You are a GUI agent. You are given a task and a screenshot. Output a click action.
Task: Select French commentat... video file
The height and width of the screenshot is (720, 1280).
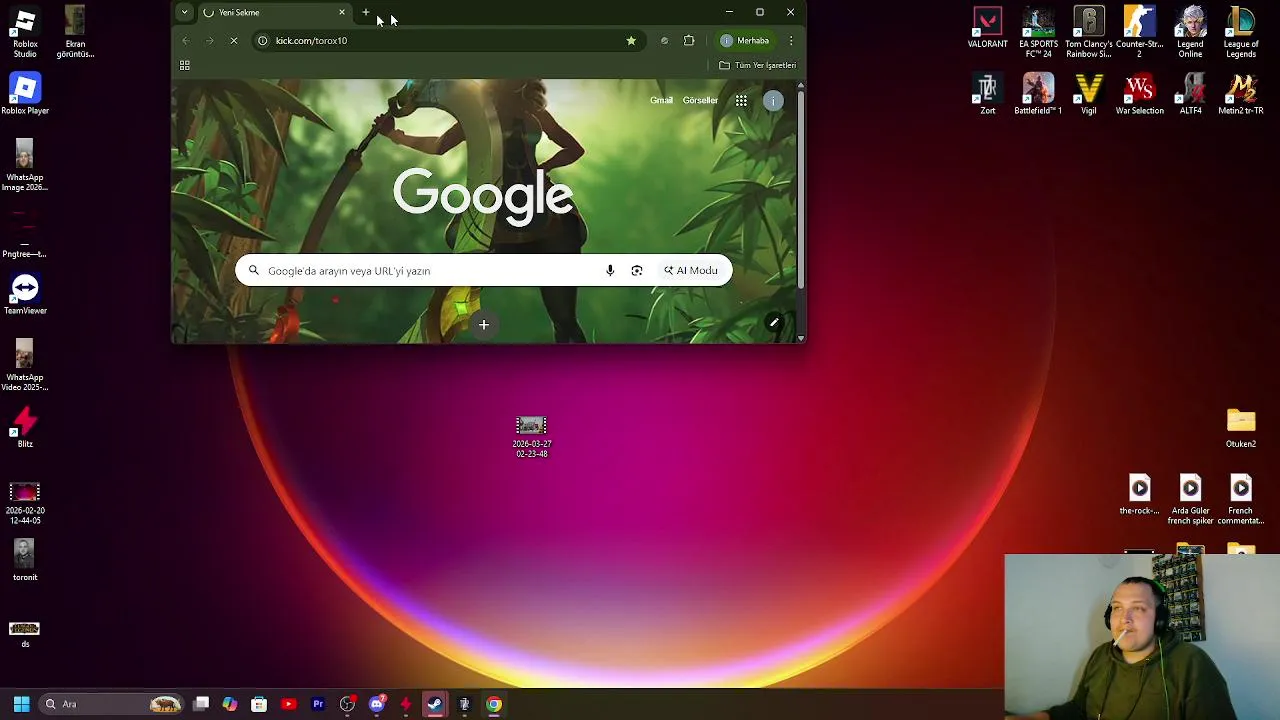[1241, 500]
